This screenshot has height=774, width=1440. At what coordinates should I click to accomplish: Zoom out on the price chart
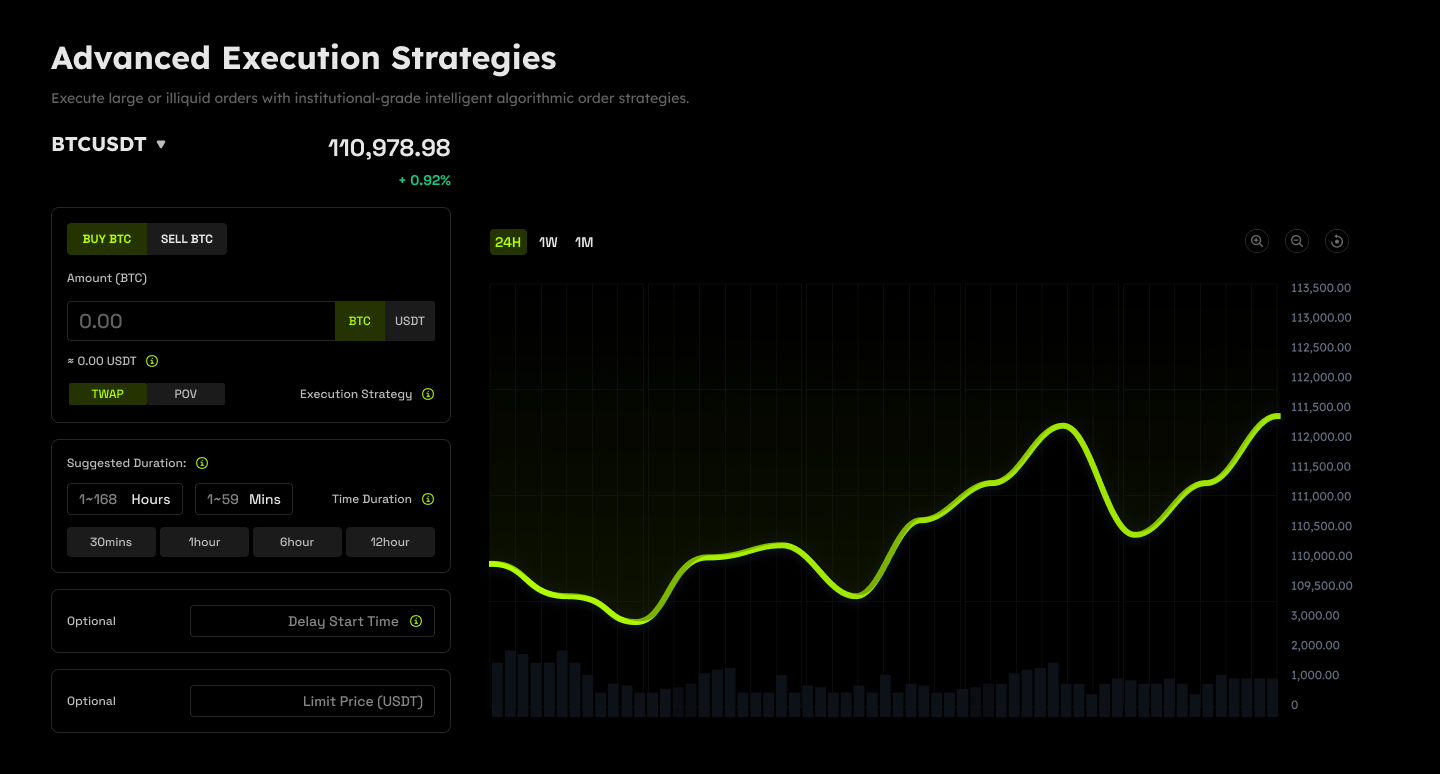click(1297, 241)
